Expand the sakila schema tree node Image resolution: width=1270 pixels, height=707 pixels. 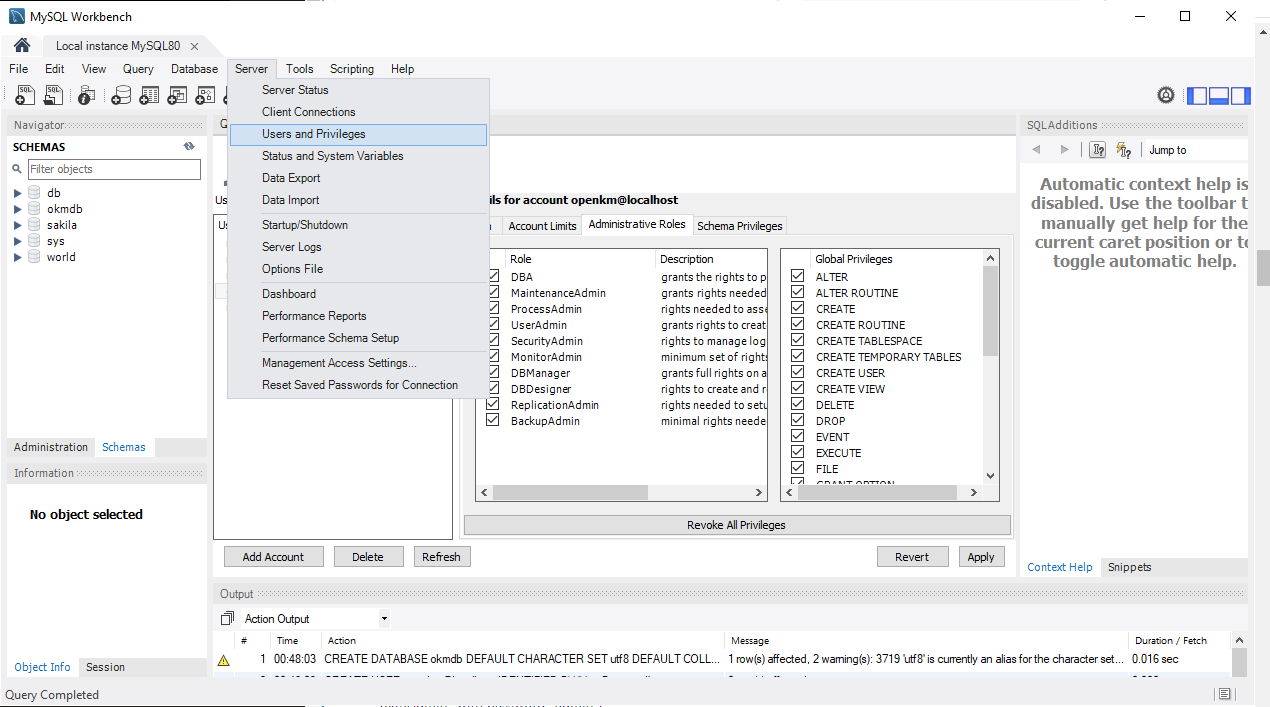click(18, 225)
